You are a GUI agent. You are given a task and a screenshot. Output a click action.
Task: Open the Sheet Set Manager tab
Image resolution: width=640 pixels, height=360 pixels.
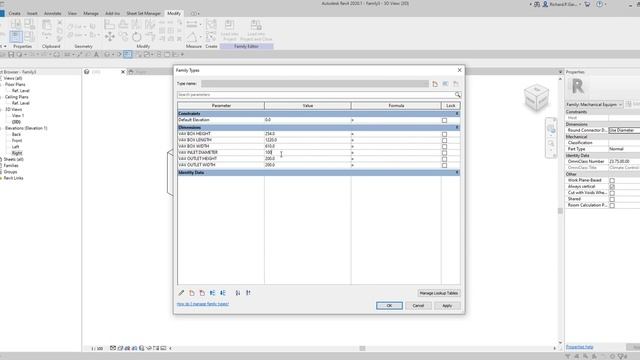point(143,13)
